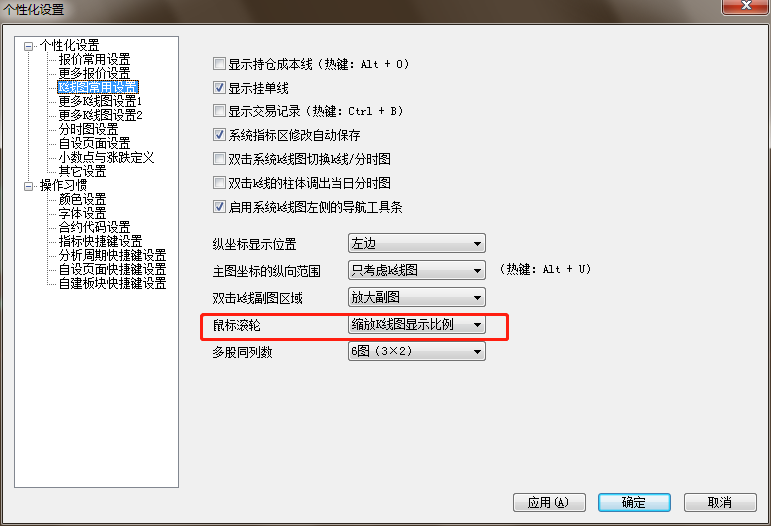Open 鼠标滚轮 dropdown
The width and height of the screenshot is (771, 526).
coord(416,324)
